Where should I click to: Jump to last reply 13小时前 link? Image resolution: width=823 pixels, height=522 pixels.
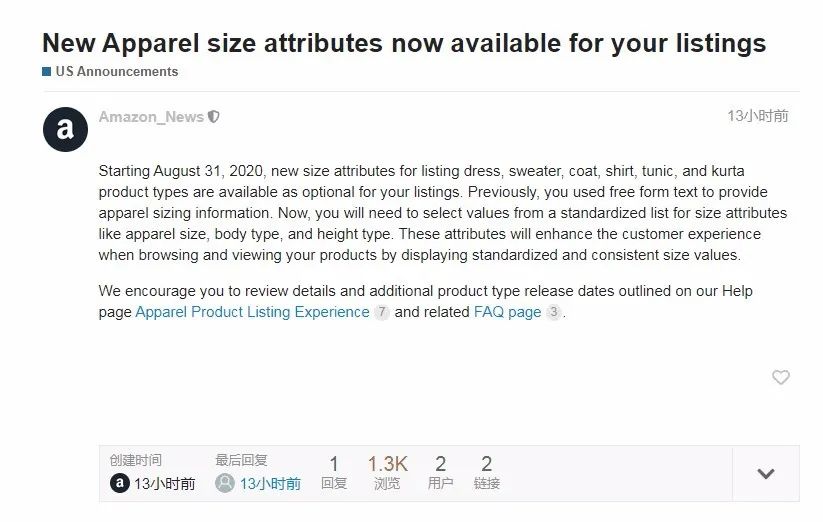(x=270, y=483)
